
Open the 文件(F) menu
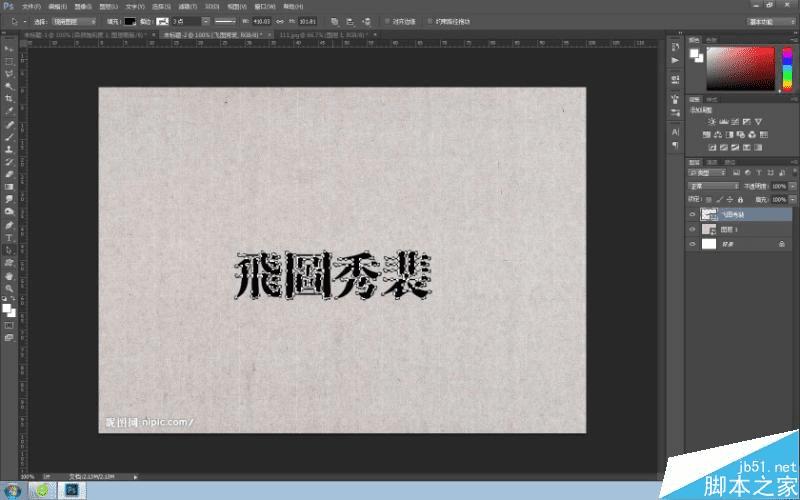(x=31, y=7)
